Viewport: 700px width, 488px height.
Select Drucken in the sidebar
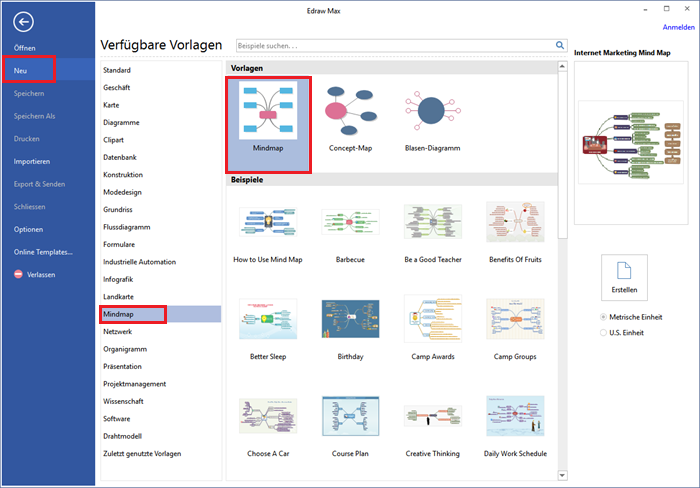26,139
